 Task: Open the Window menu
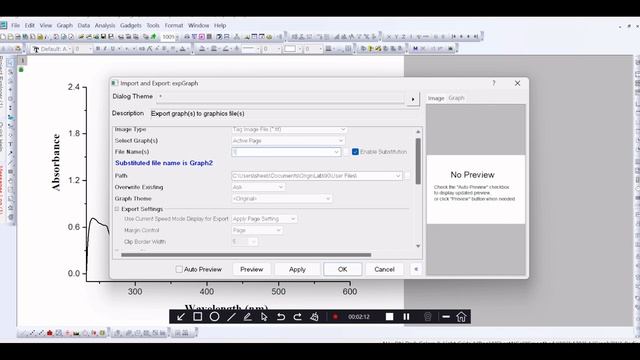point(198,25)
